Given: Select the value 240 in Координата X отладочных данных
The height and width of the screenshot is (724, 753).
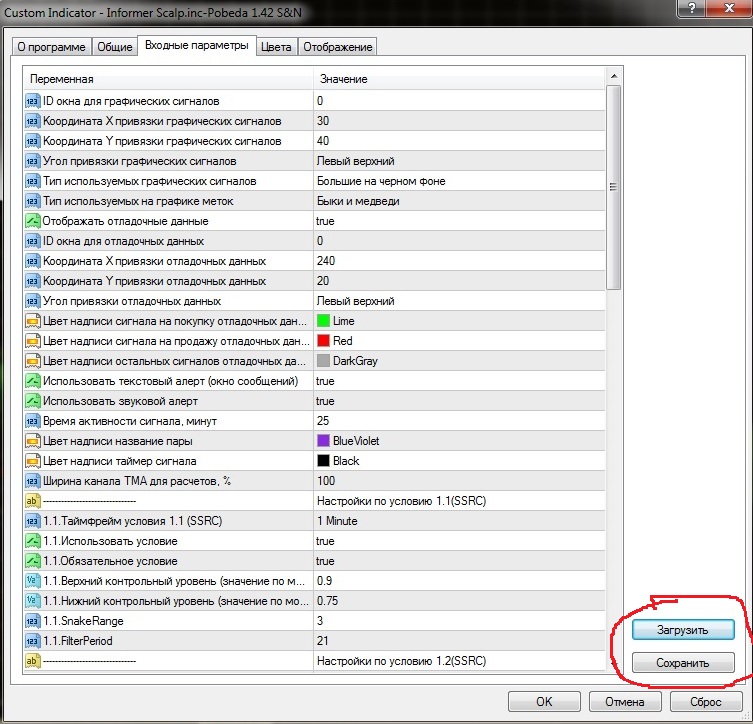Looking at the screenshot, I should 326,261.
